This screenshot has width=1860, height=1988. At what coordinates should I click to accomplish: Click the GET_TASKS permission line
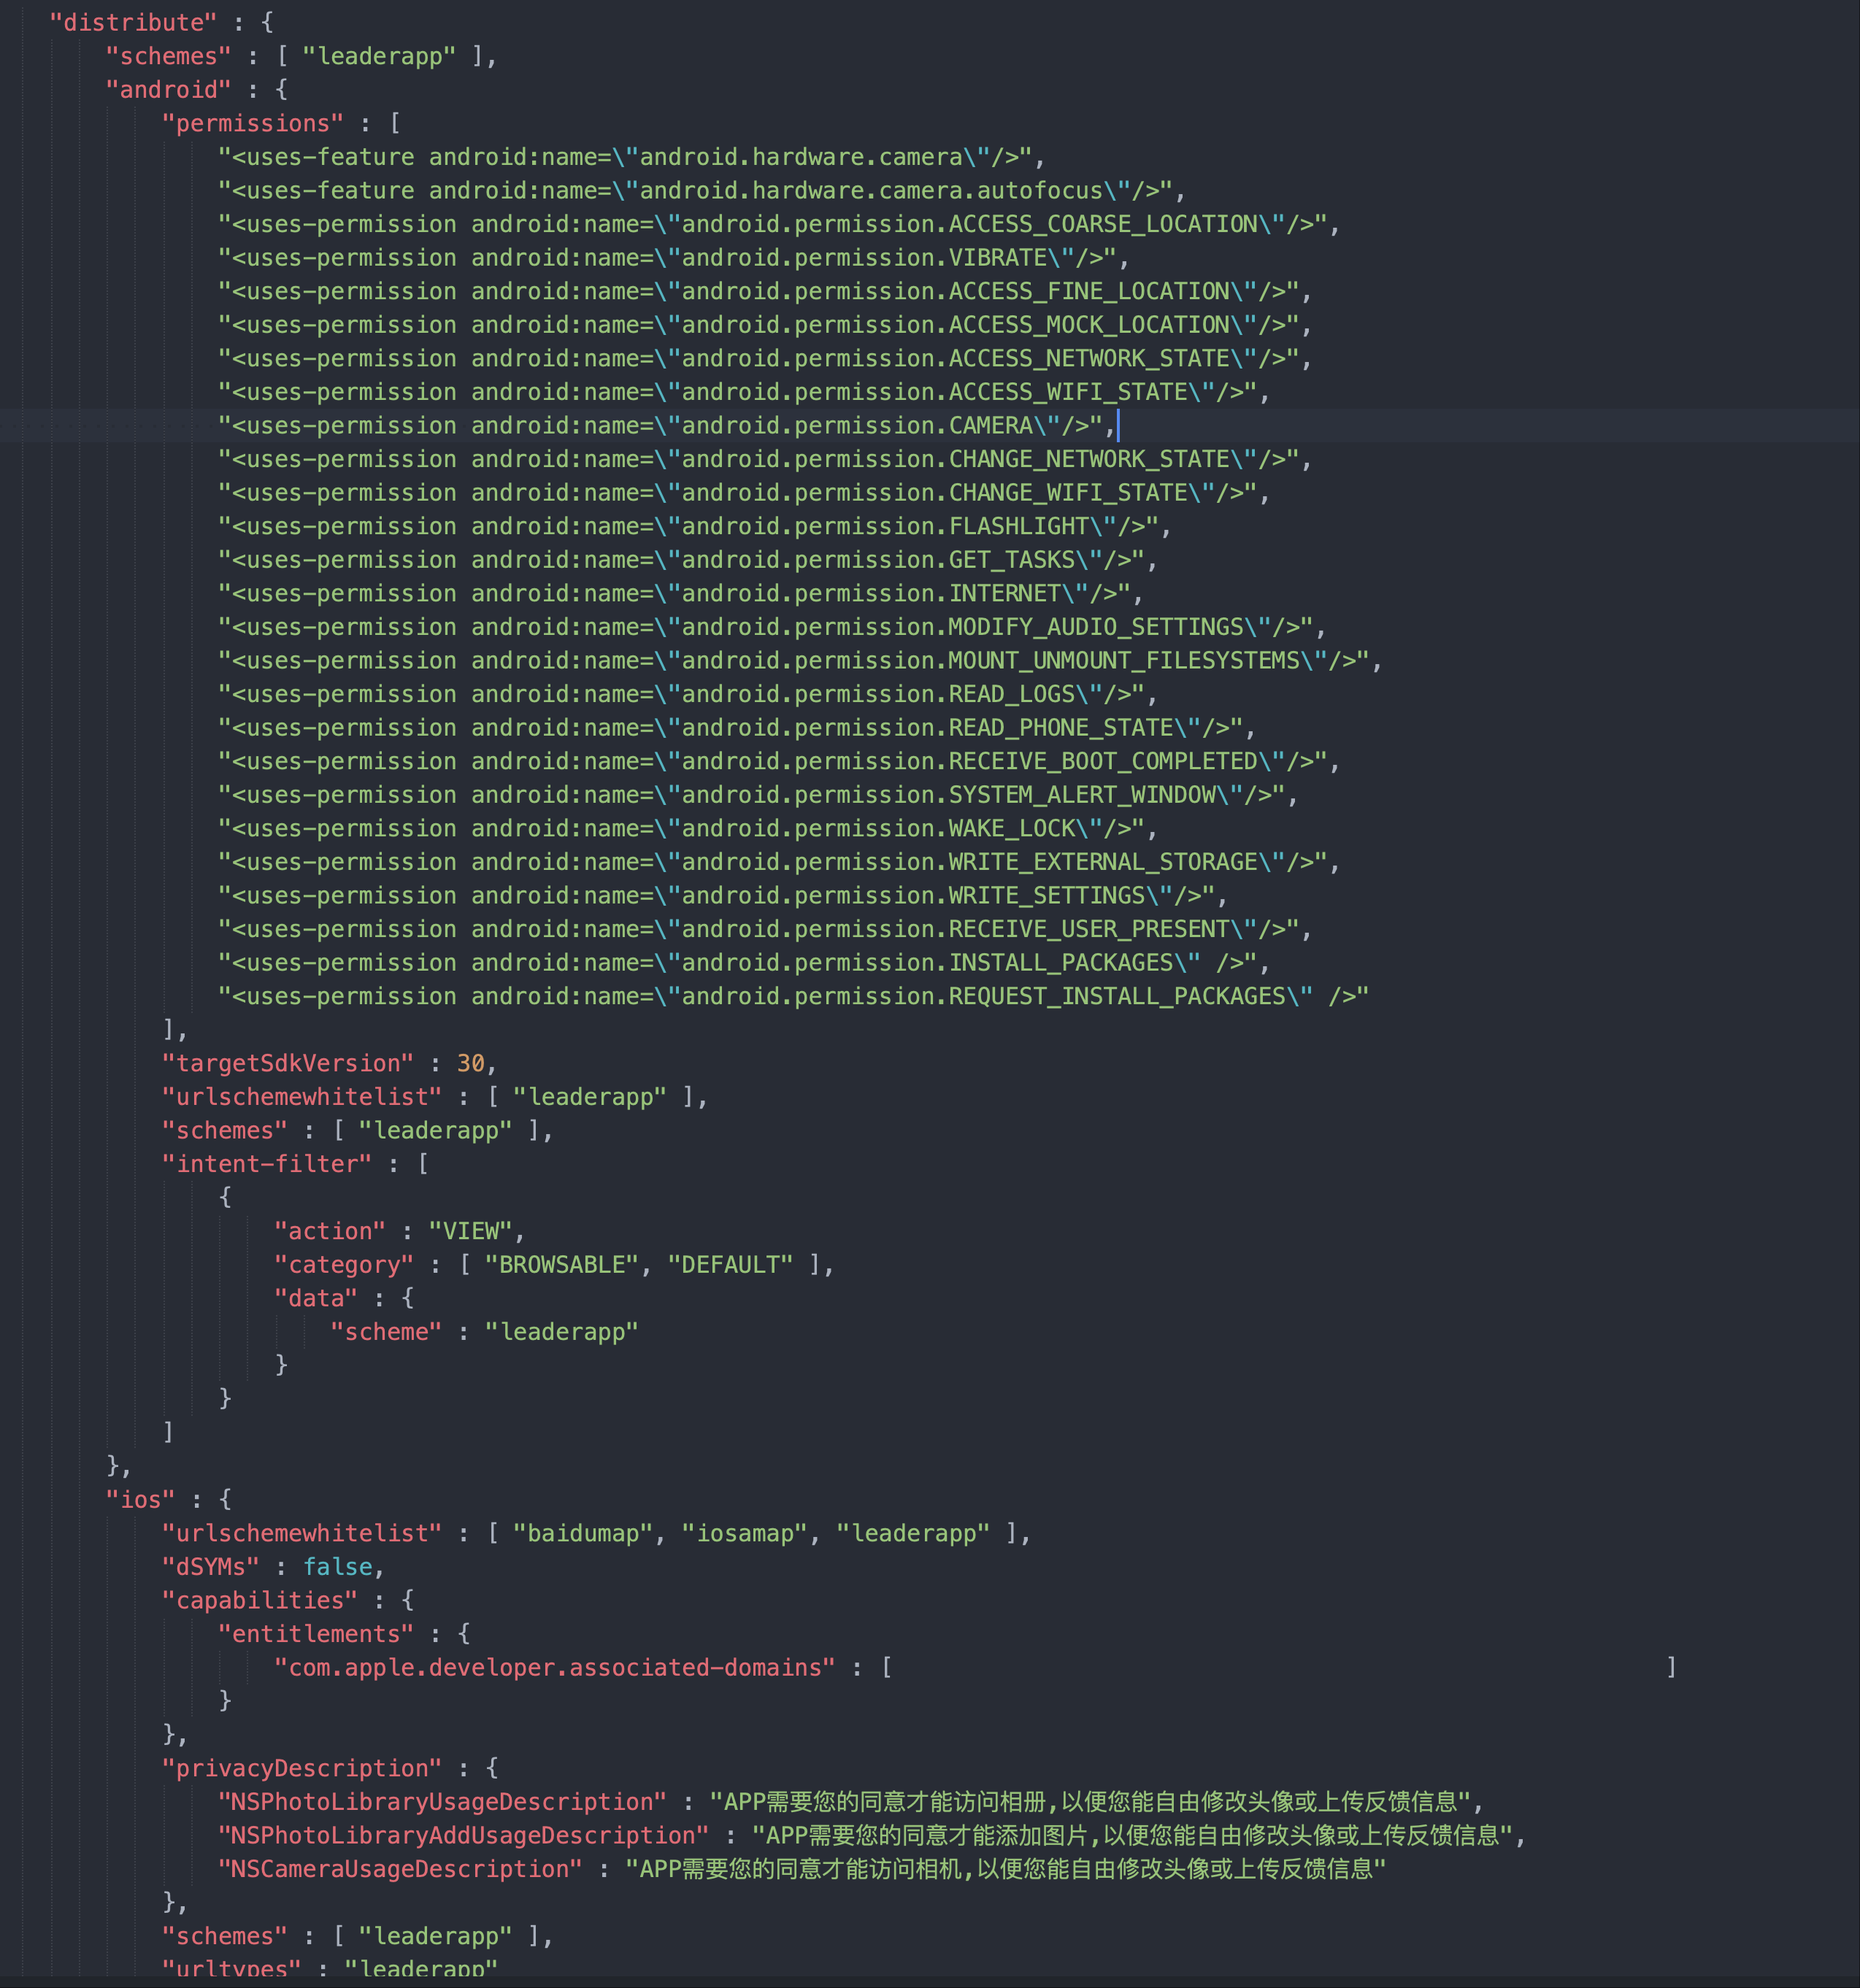tap(687, 560)
